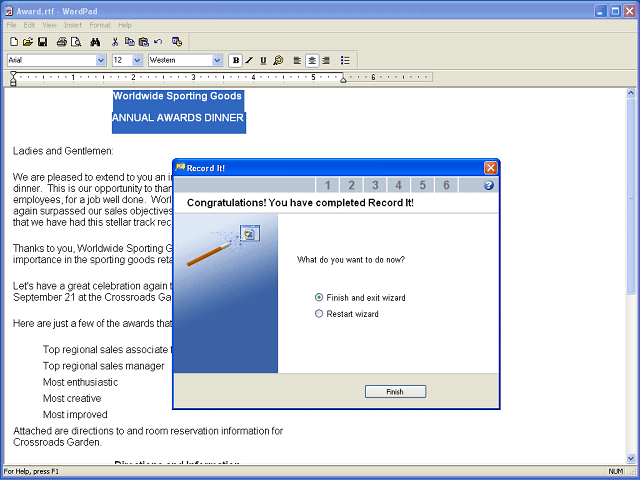
Task: Open the File menu
Action: 11,25
